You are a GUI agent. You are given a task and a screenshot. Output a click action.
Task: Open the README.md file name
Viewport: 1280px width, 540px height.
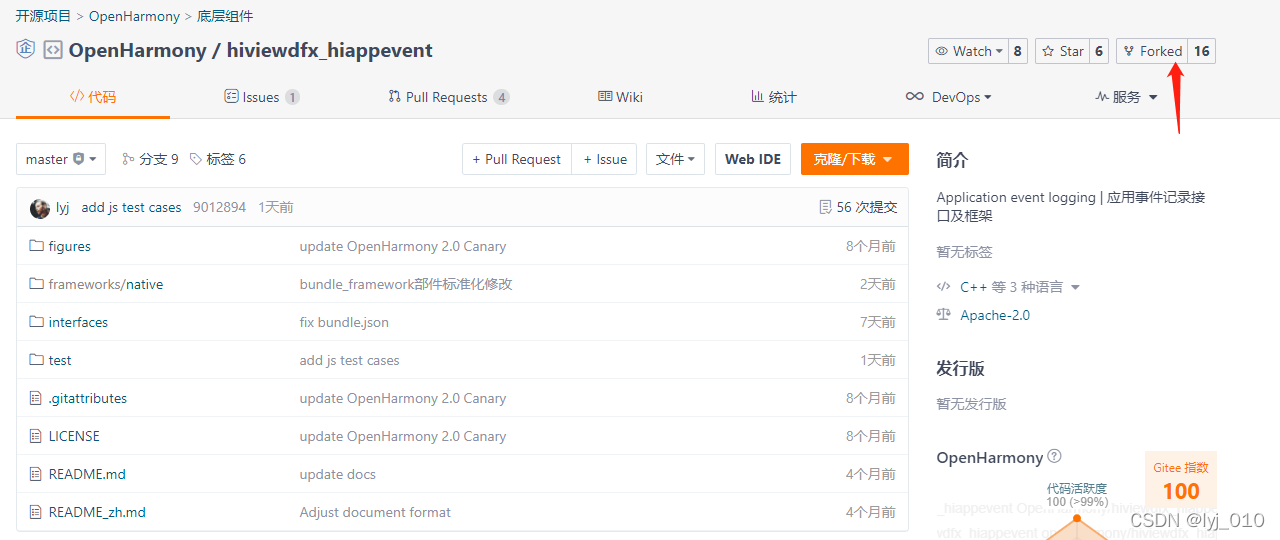pyautogui.click(x=87, y=474)
